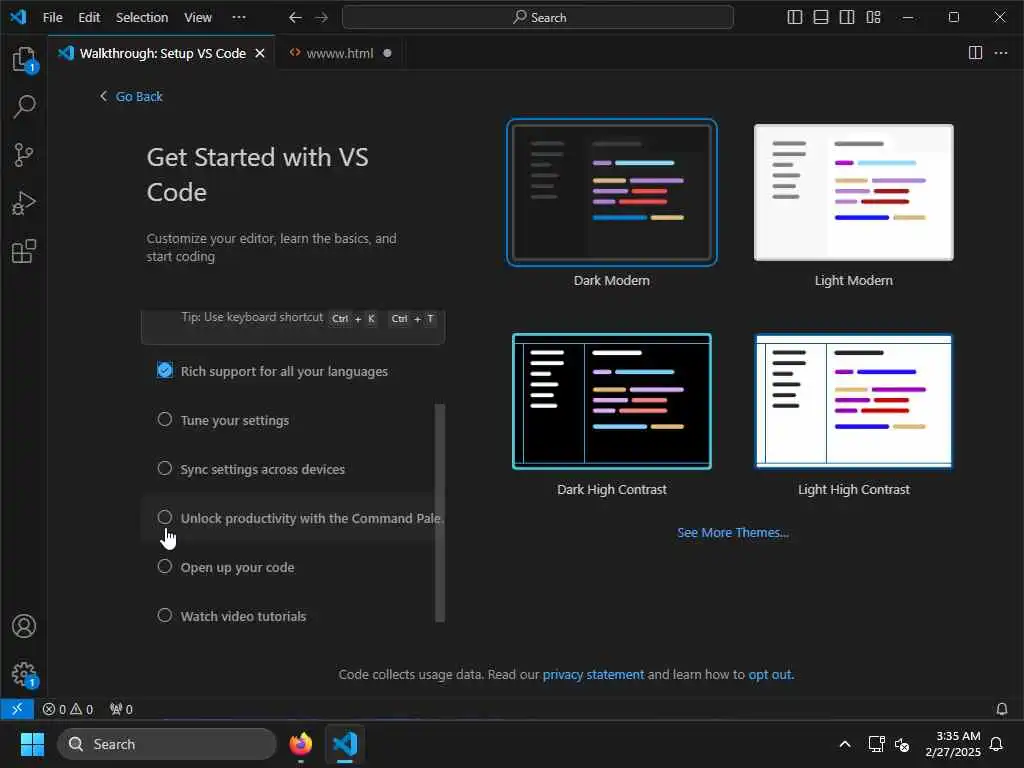Screen dimensions: 1024x768
Task: Open the Search view in activity bar
Action: [x=24, y=106]
